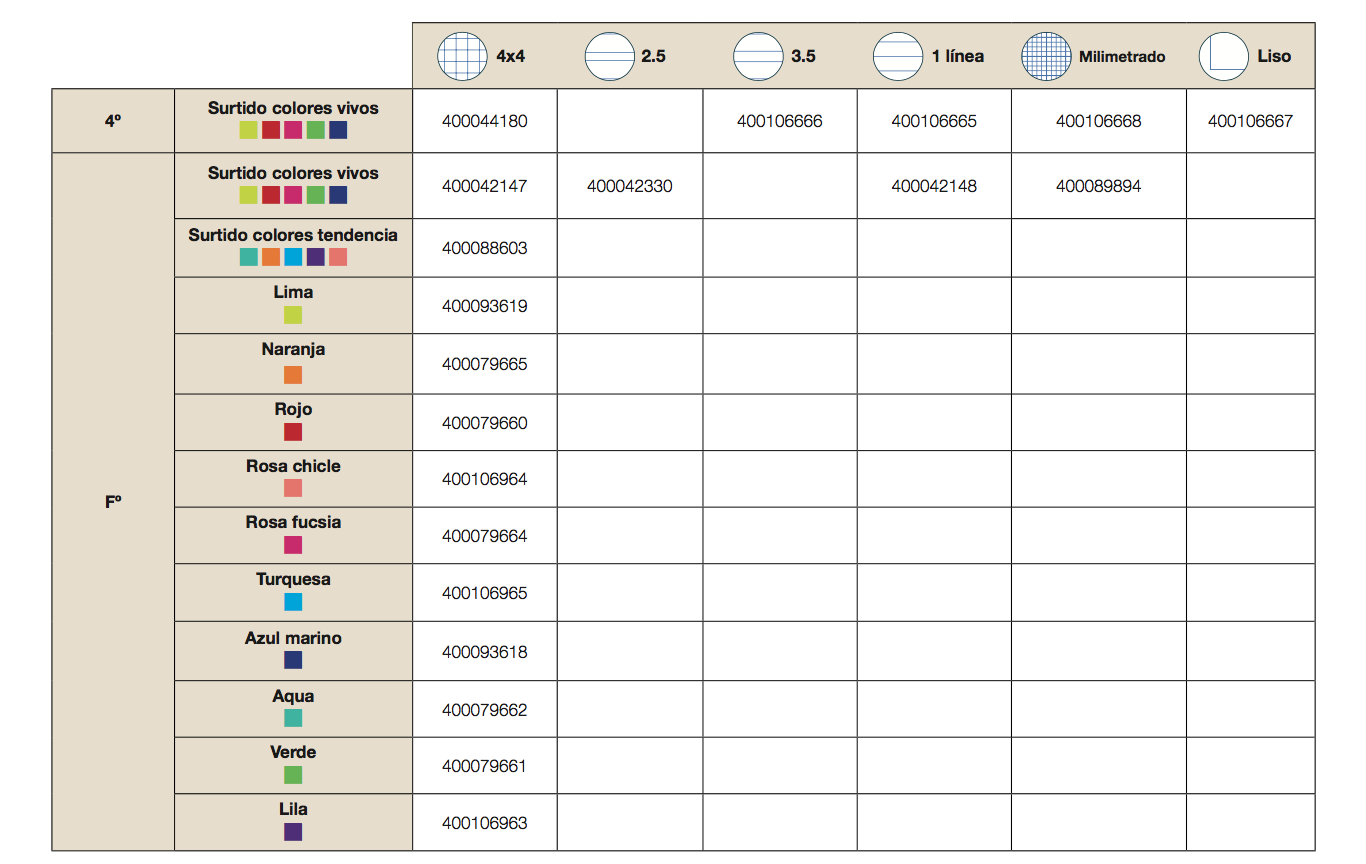
Task: Click code 400089894
Action: coord(1099,186)
